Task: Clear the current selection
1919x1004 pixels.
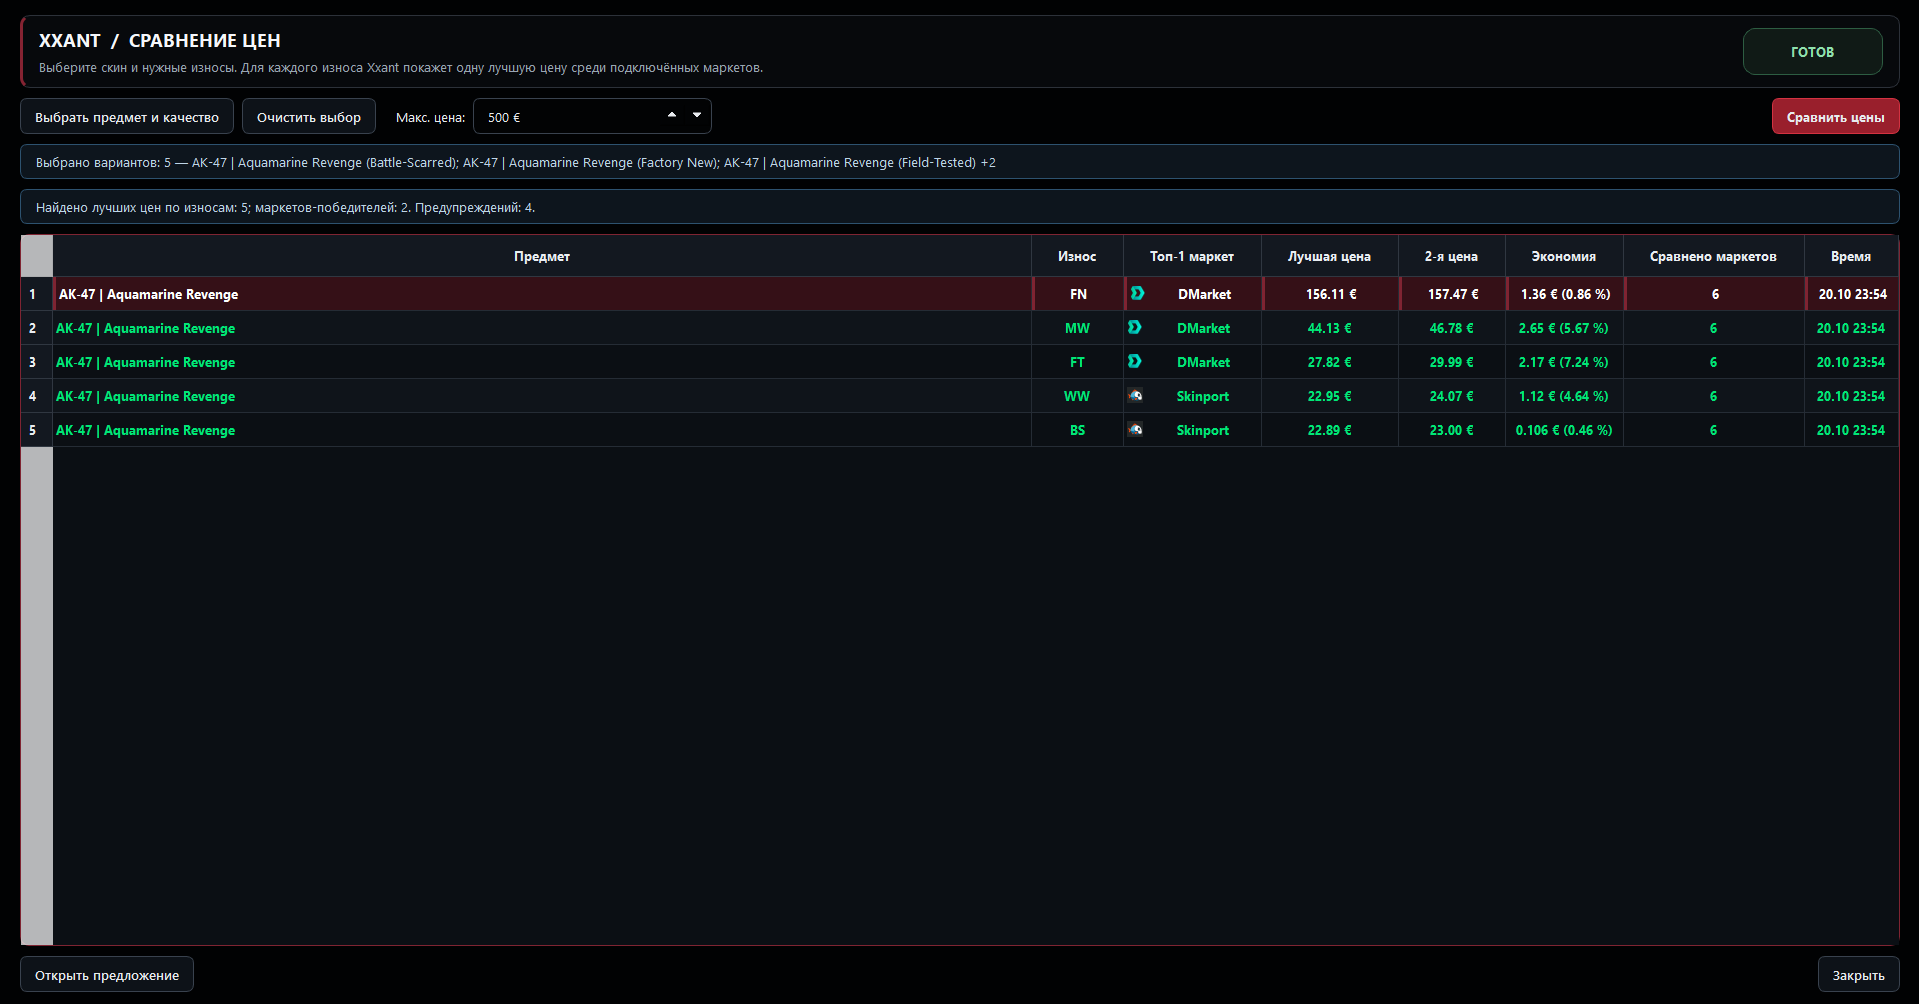Action: click(309, 117)
